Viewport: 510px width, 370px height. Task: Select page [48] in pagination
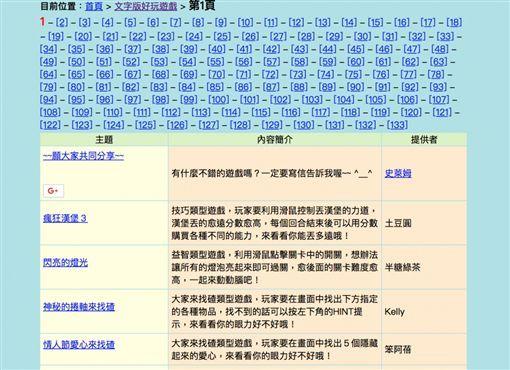point(440,49)
